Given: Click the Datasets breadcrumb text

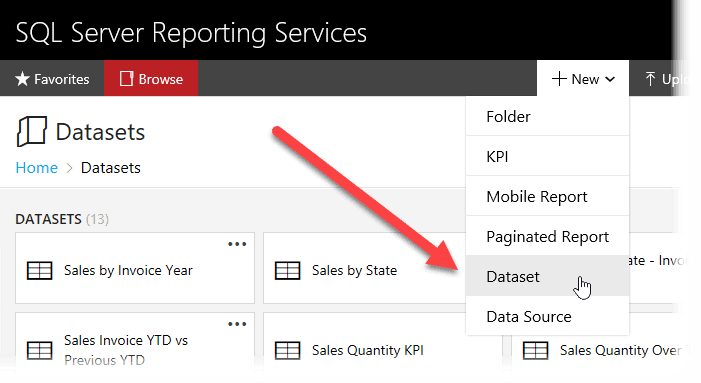Looking at the screenshot, I should pyautogui.click(x=110, y=168).
